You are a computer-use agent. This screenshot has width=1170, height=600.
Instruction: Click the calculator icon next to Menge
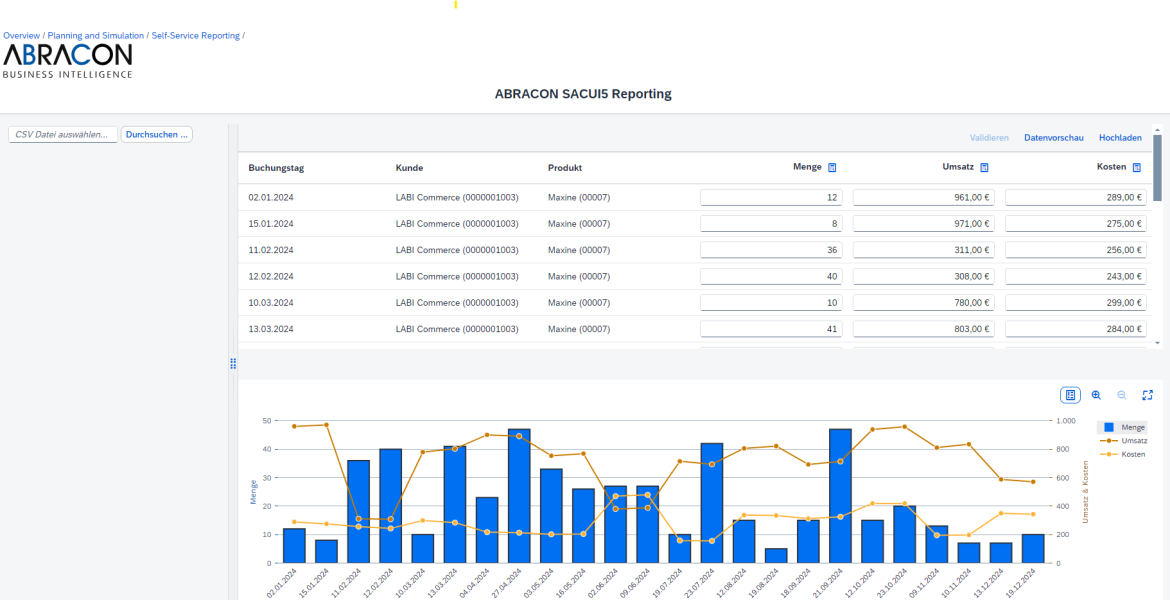click(x=832, y=168)
